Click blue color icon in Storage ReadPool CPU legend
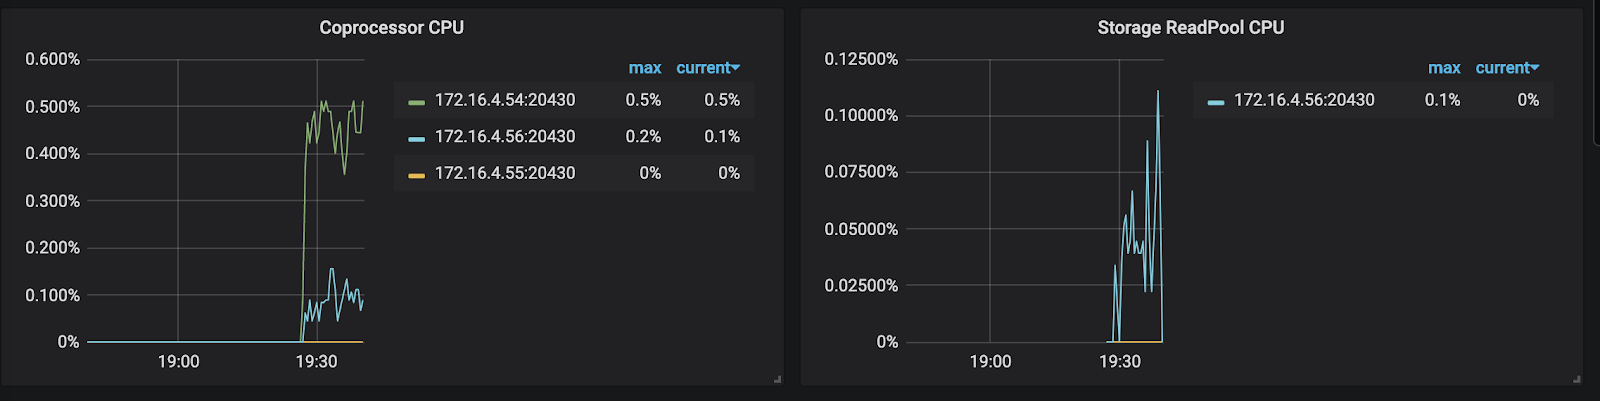Image resolution: width=1600 pixels, height=401 pixels. [1216, 102]
